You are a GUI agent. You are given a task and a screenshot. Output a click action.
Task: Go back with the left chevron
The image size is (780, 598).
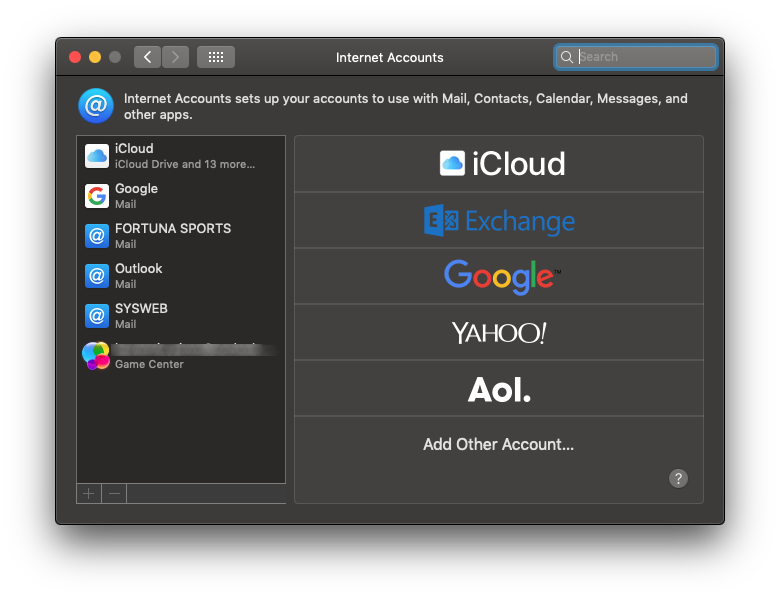[148, 57]
